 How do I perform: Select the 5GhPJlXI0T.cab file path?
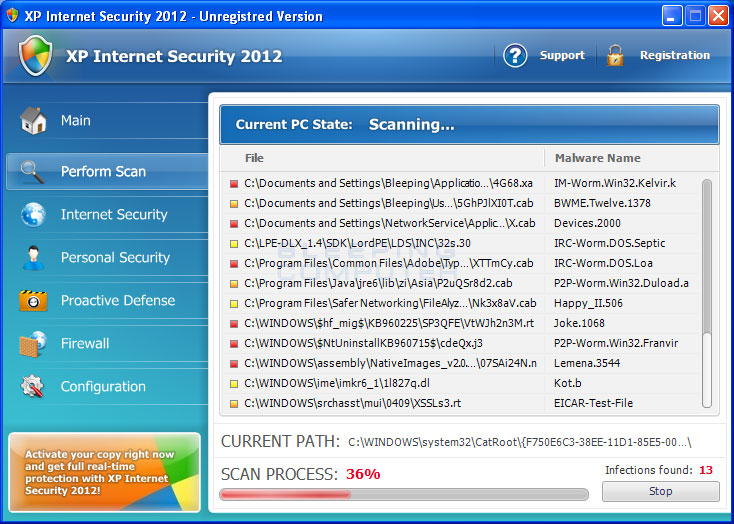click(x=389, y=204)
